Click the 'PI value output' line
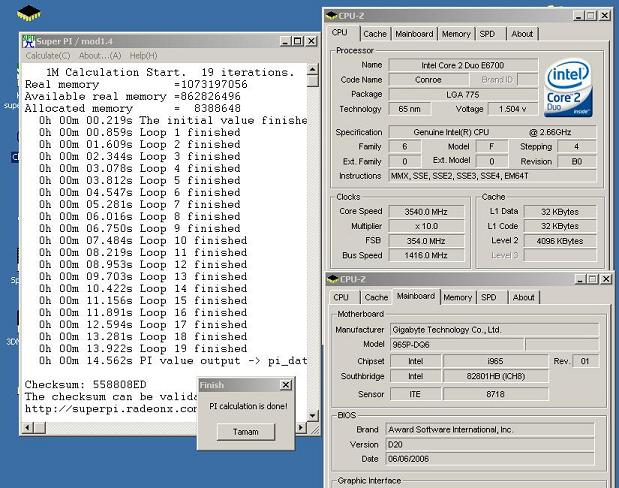 click(x=173, y=361)
